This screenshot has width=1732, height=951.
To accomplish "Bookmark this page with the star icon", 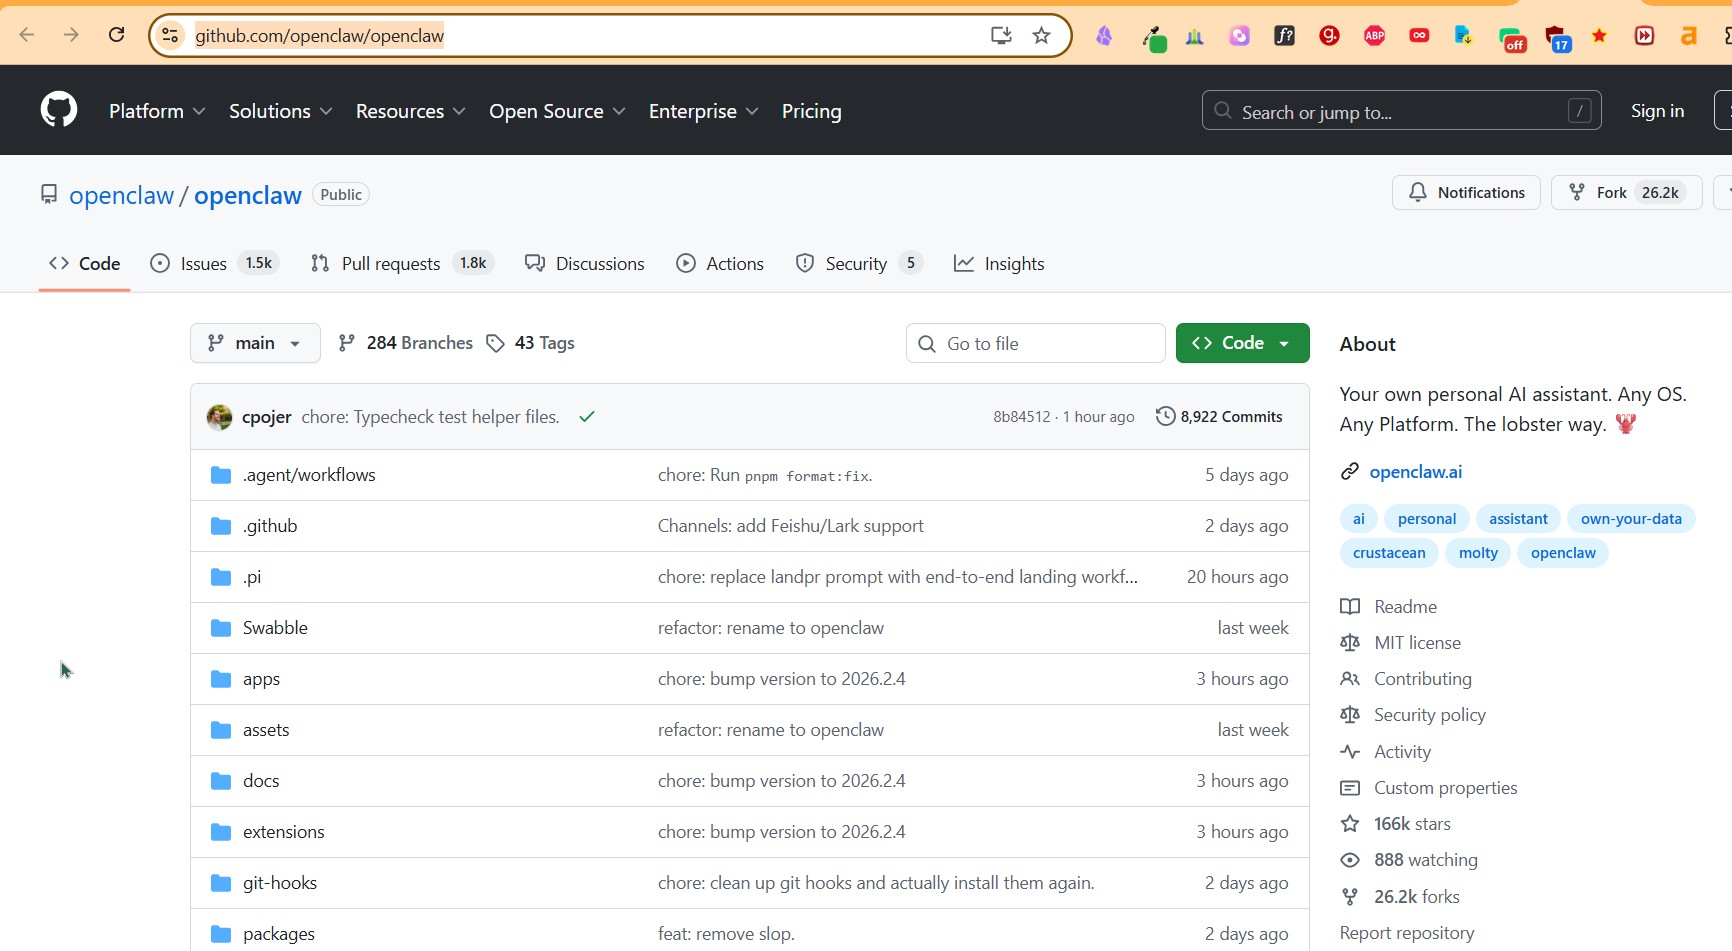I will point(1041,36).
